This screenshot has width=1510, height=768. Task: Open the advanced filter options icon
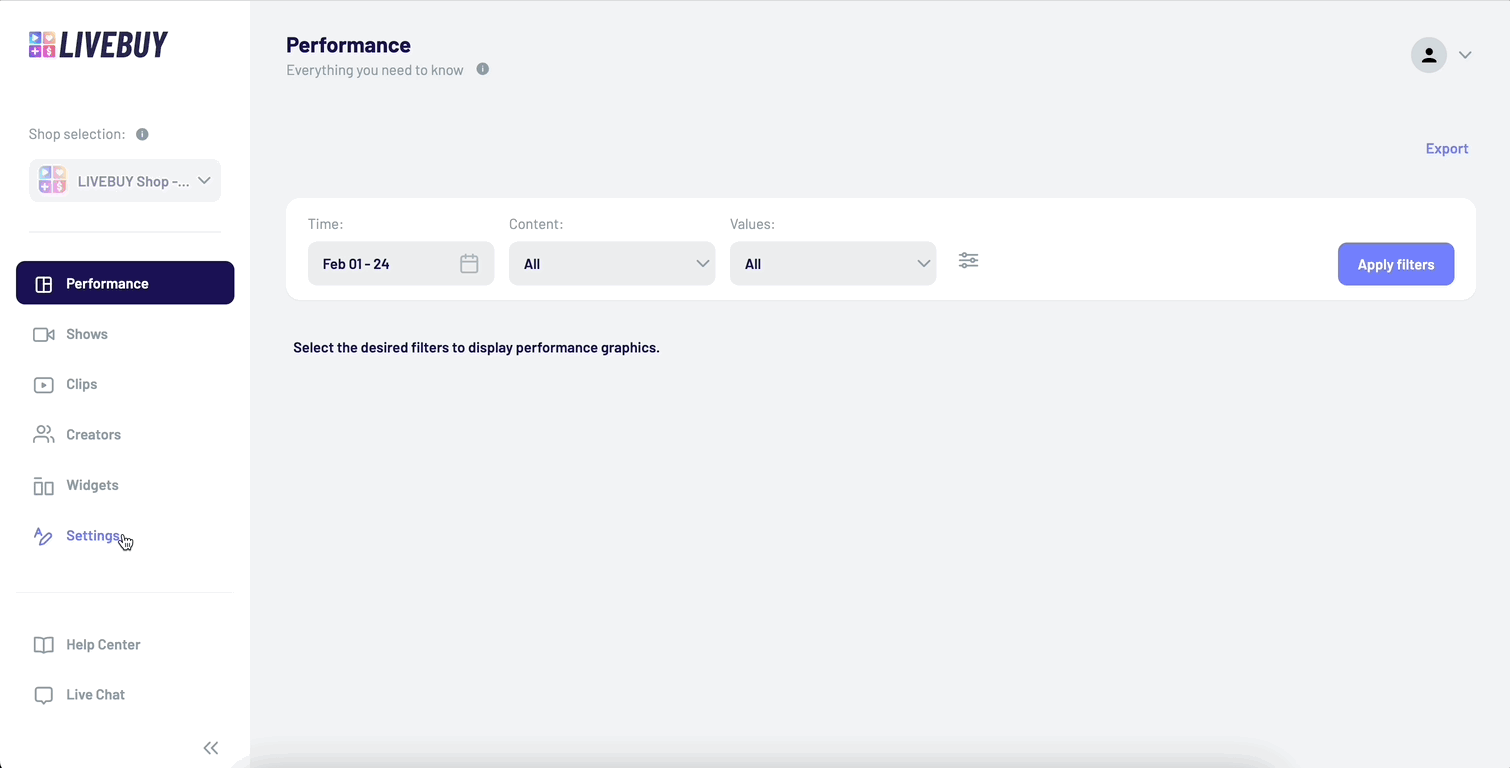tap(968, 260)
